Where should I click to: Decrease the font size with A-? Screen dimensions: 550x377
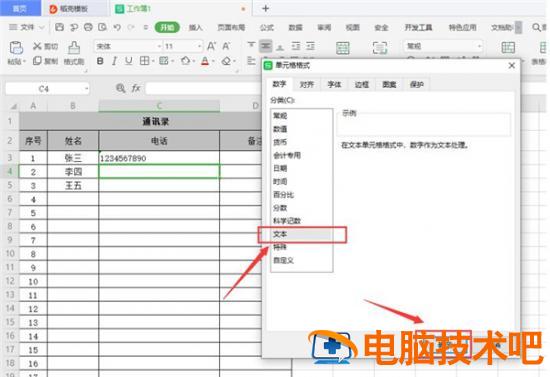click(226, 46)
